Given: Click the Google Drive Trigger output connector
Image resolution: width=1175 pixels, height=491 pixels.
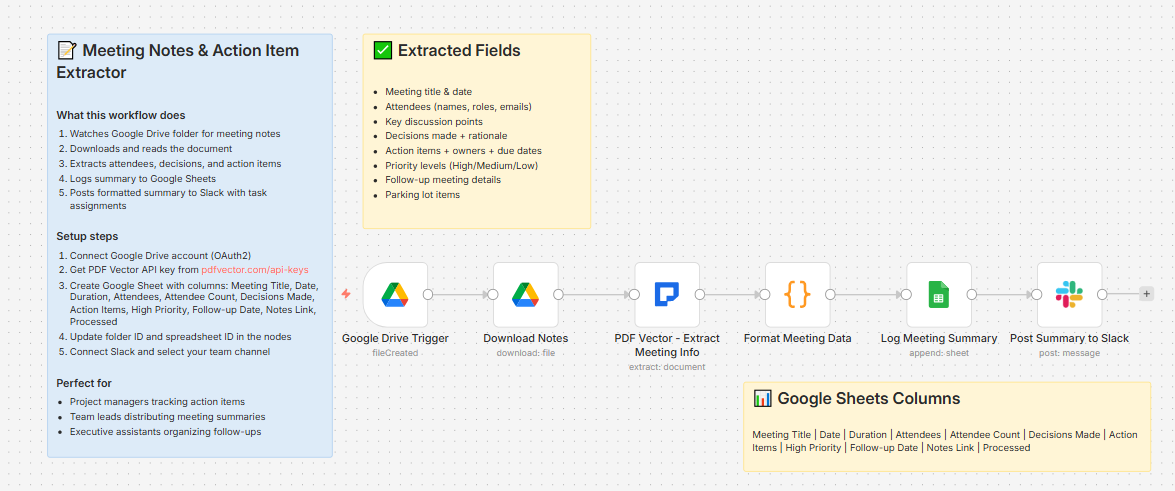Looking at the screenshot, I should [428, 294].
